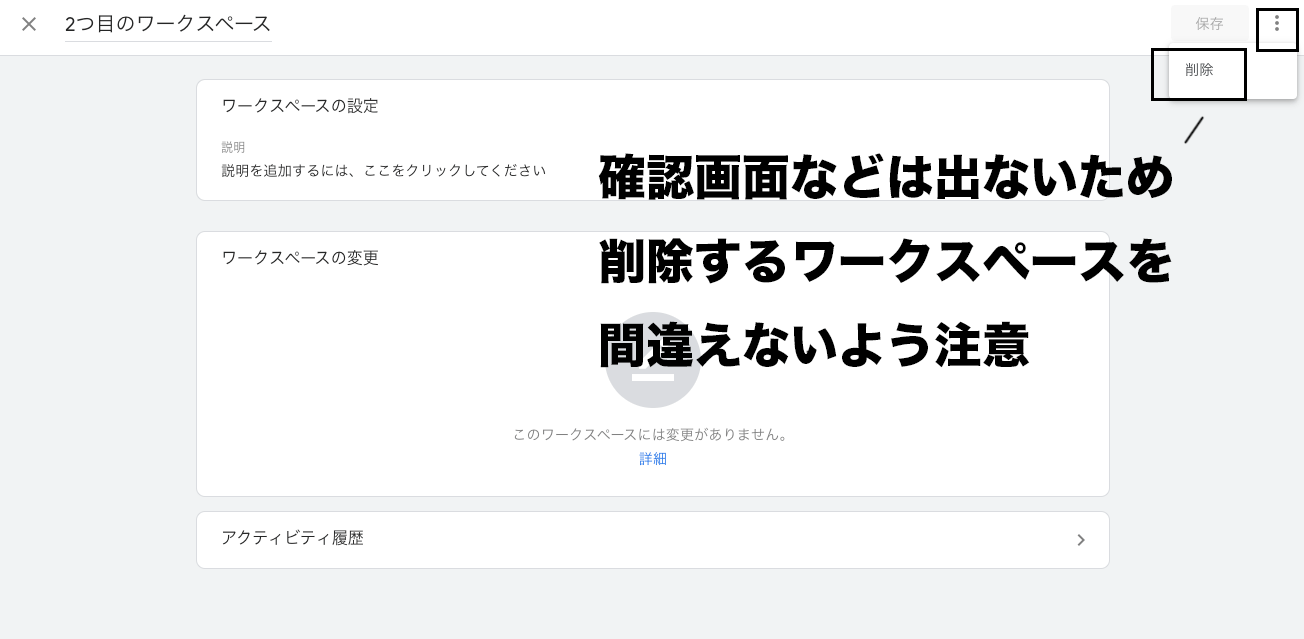The height and width of the screenshot is (639, 1304).
Task: Click the description field to add a description
Action: (x=384, y=171)
